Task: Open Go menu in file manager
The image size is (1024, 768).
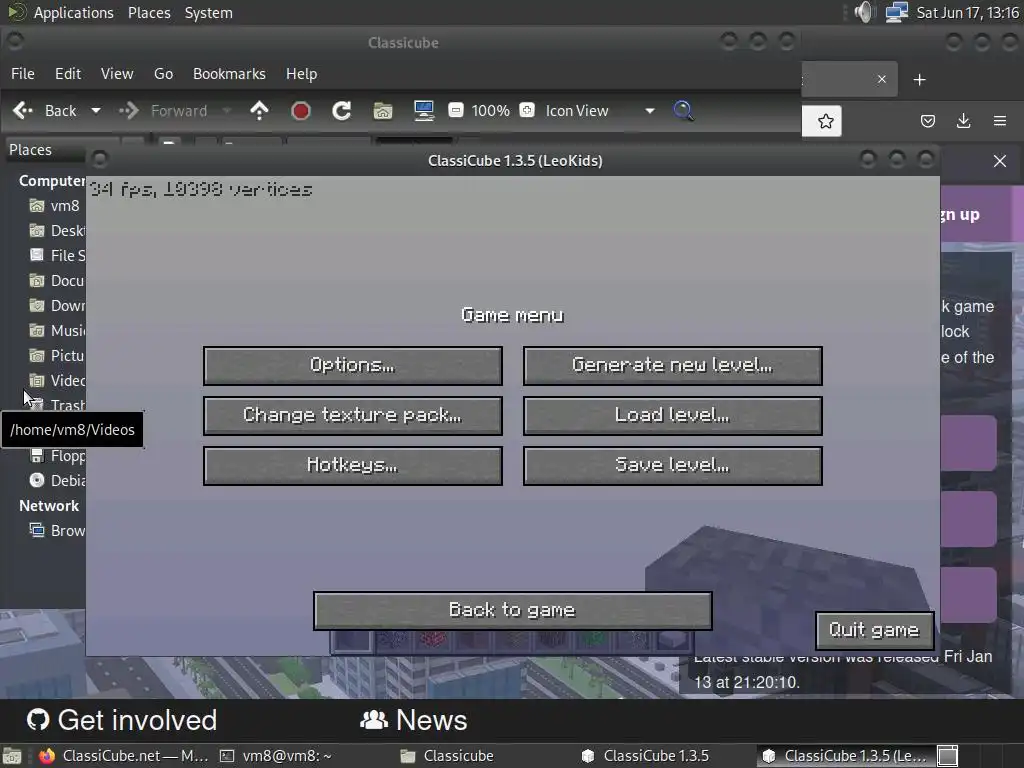Action: pyautogui.click(x=163, y=74)
